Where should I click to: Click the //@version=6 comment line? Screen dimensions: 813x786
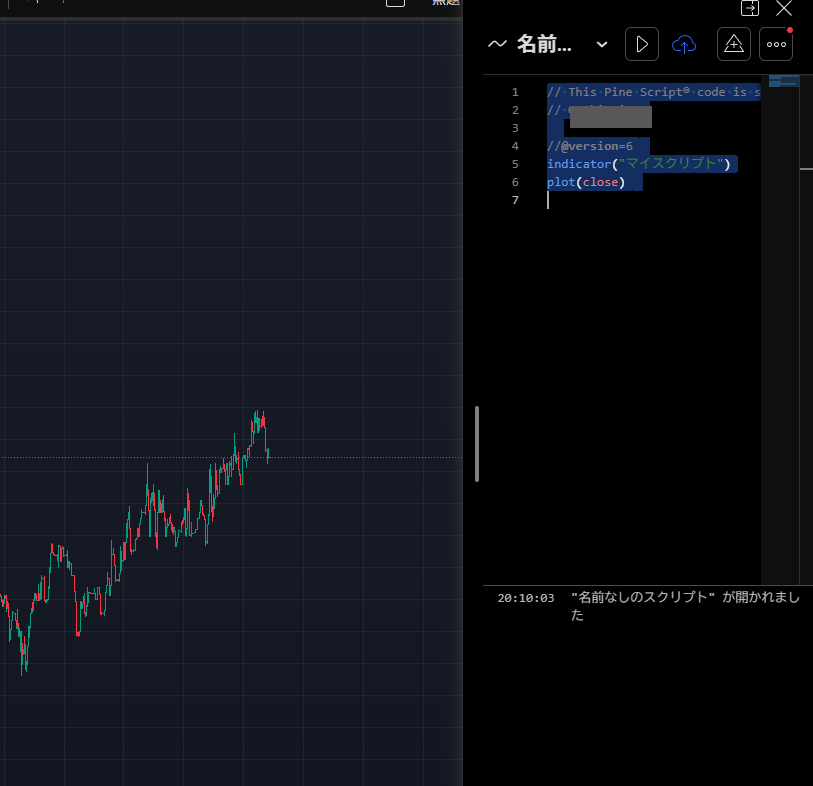[590, 146]
